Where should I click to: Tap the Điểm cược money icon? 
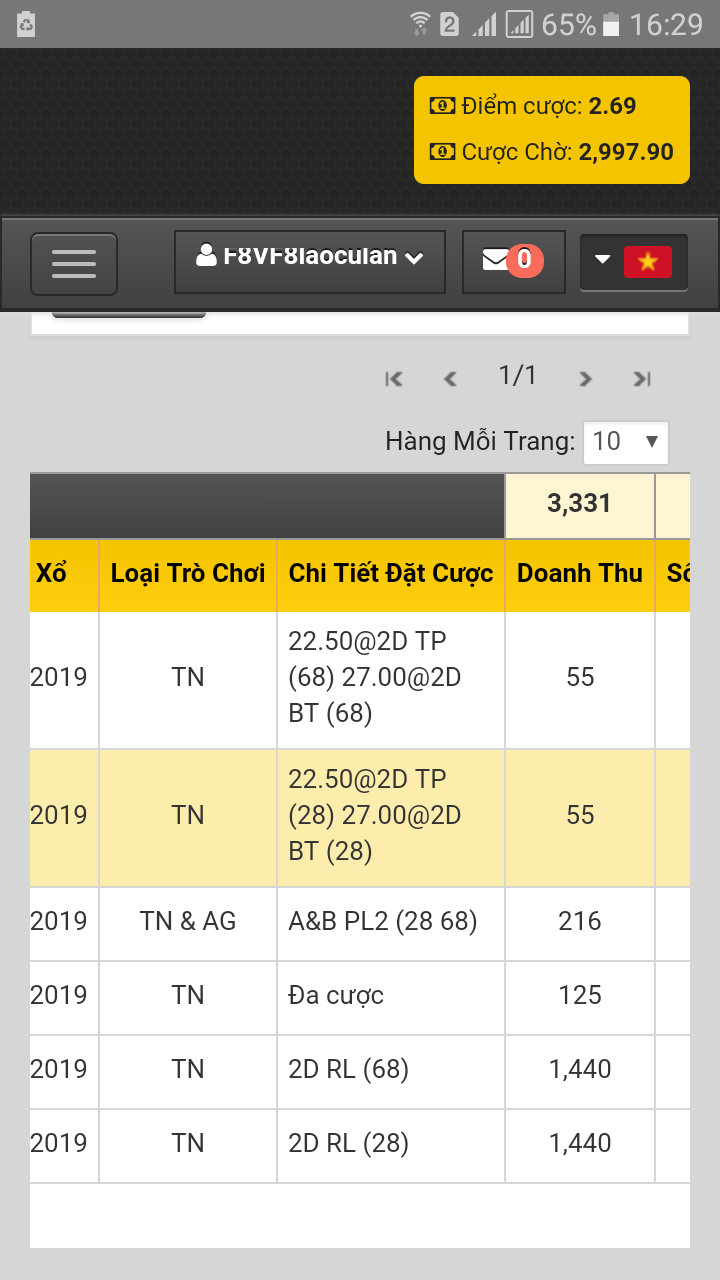point(442,106)
